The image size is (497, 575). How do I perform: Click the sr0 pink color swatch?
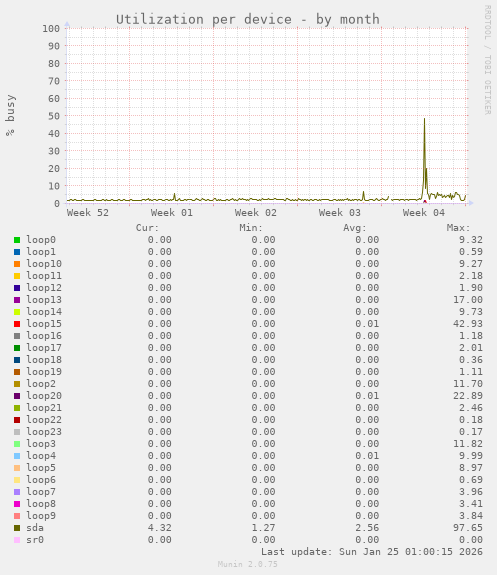pos(17,540)
